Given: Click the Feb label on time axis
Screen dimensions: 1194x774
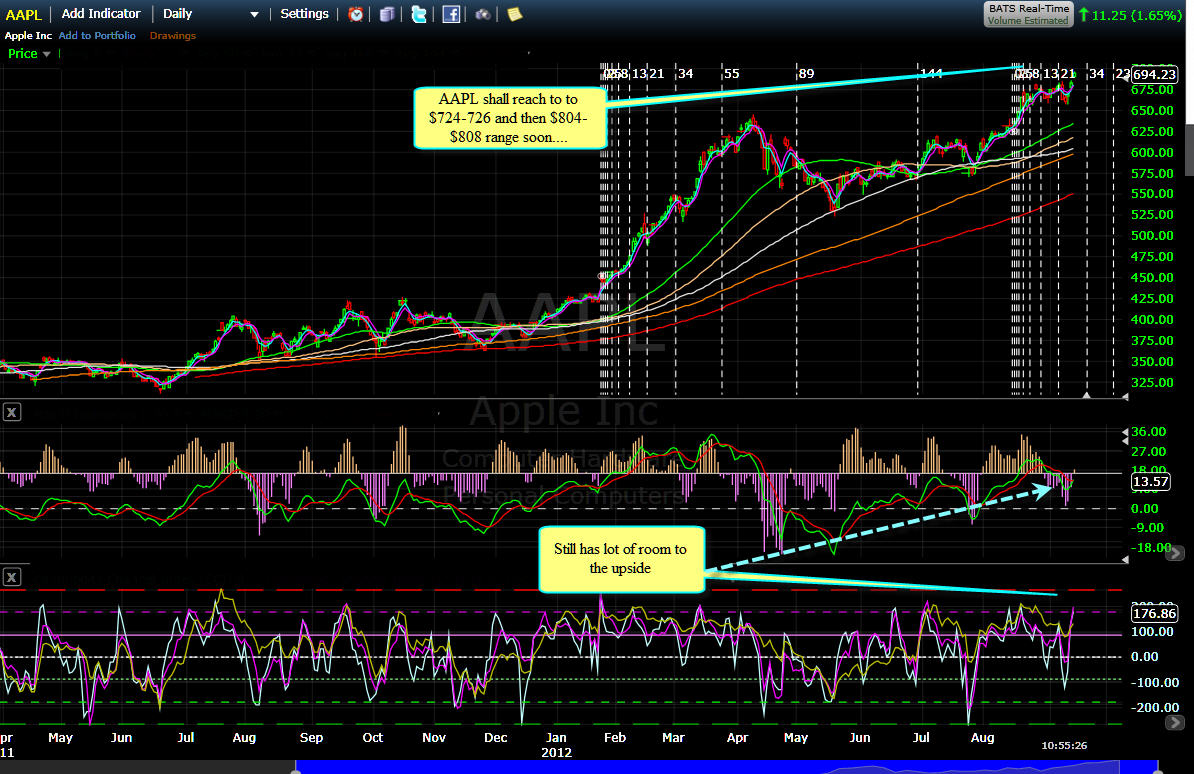Looking at the screenshot, I should [615, 737].
